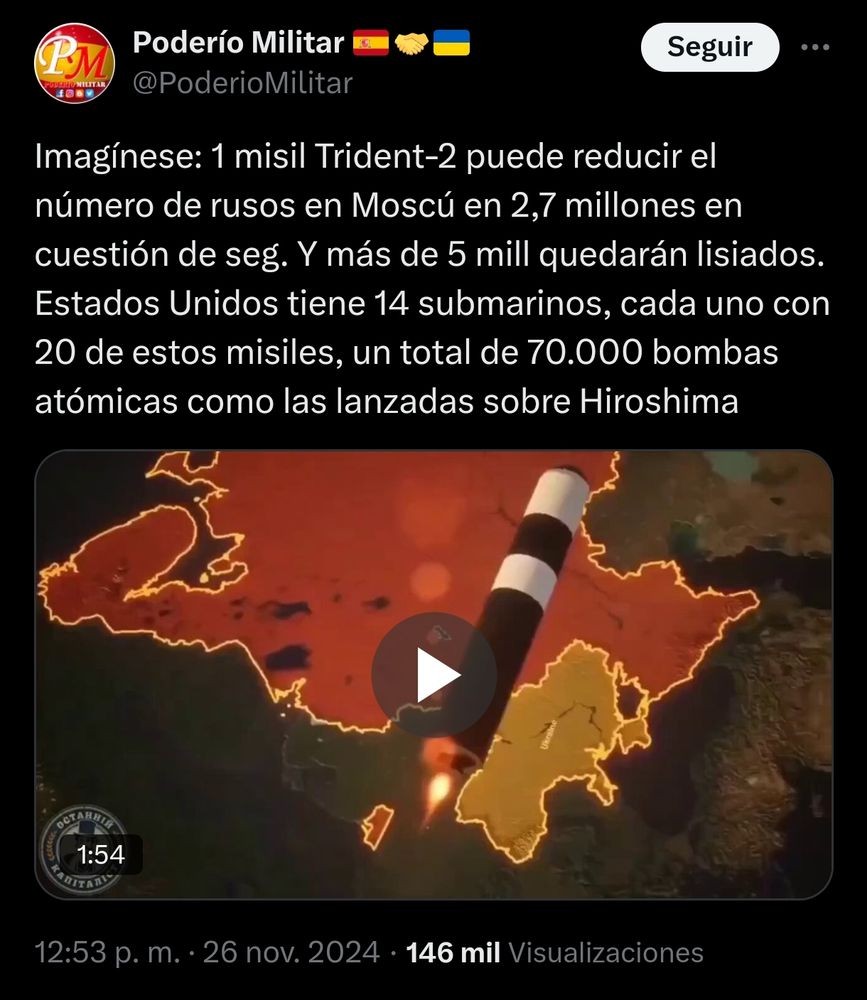Click the Poderío Militar display name
867x1000 pixels.
(239, 43)
